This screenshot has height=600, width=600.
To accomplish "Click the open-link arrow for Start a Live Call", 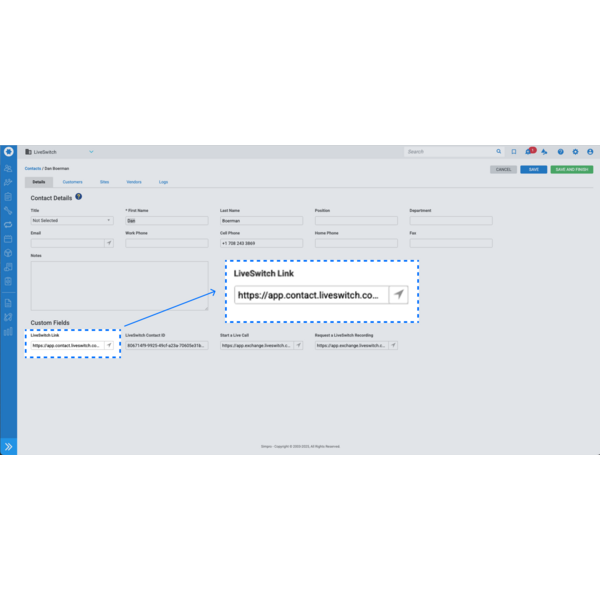I will (298, 346).
